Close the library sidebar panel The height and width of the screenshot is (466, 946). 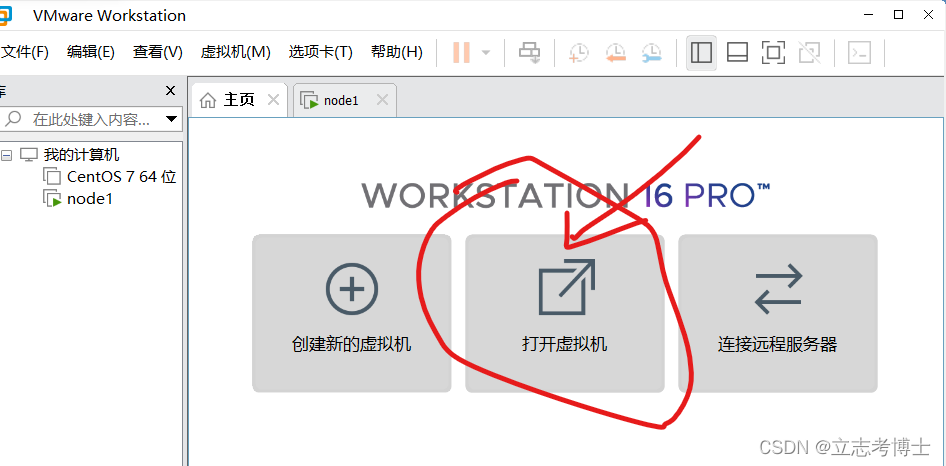pyautogui.click(x=170, y=91)
